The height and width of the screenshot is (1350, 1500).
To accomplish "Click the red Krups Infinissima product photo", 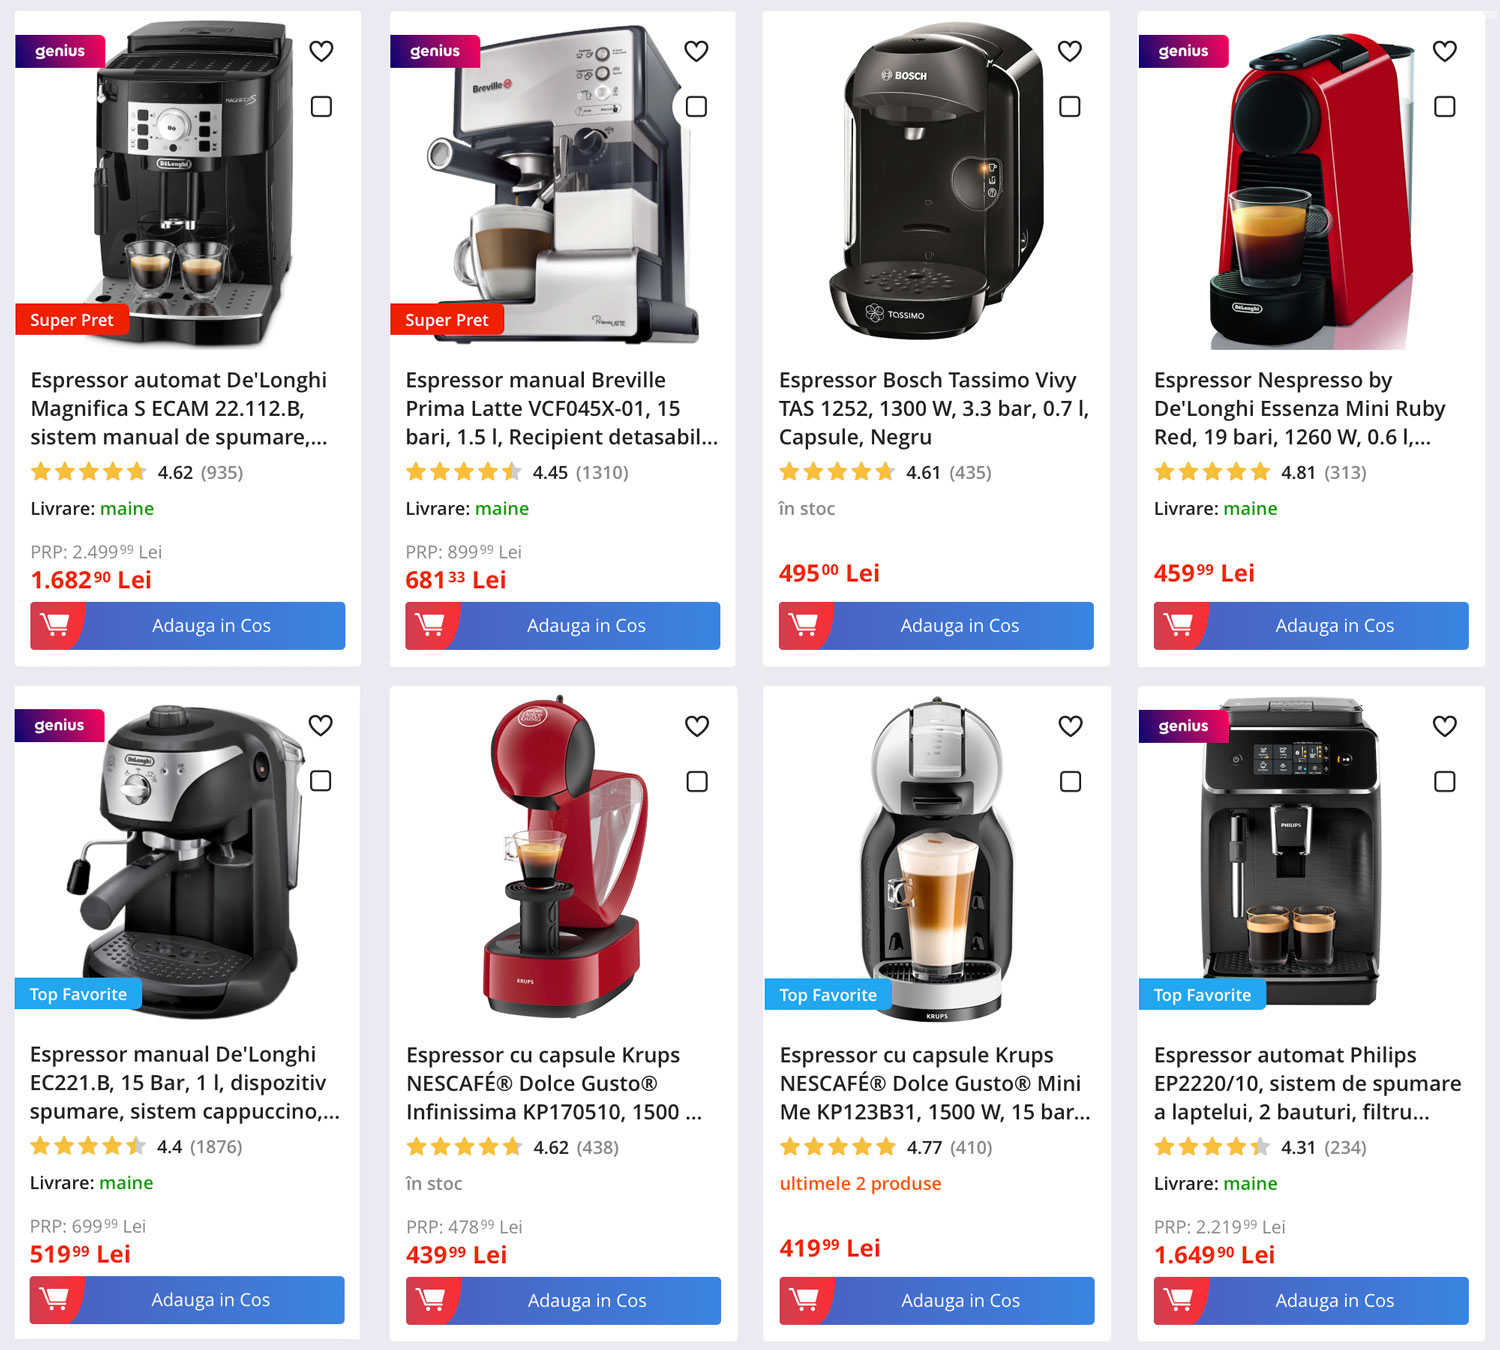I will [562, 857].
